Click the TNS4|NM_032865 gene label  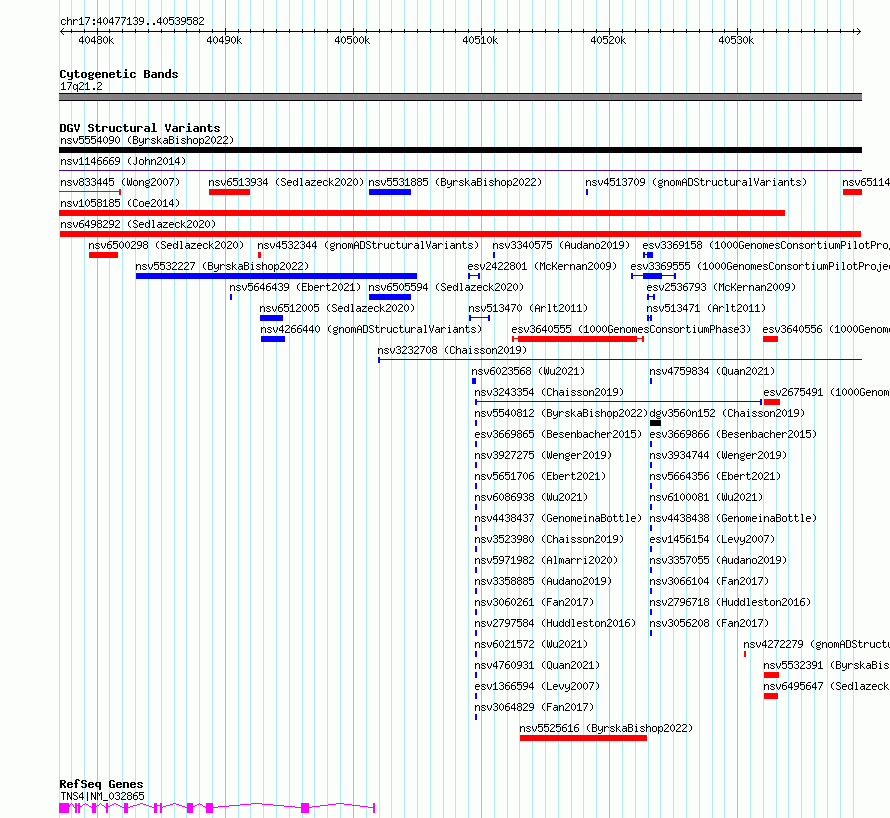[102, 796]
